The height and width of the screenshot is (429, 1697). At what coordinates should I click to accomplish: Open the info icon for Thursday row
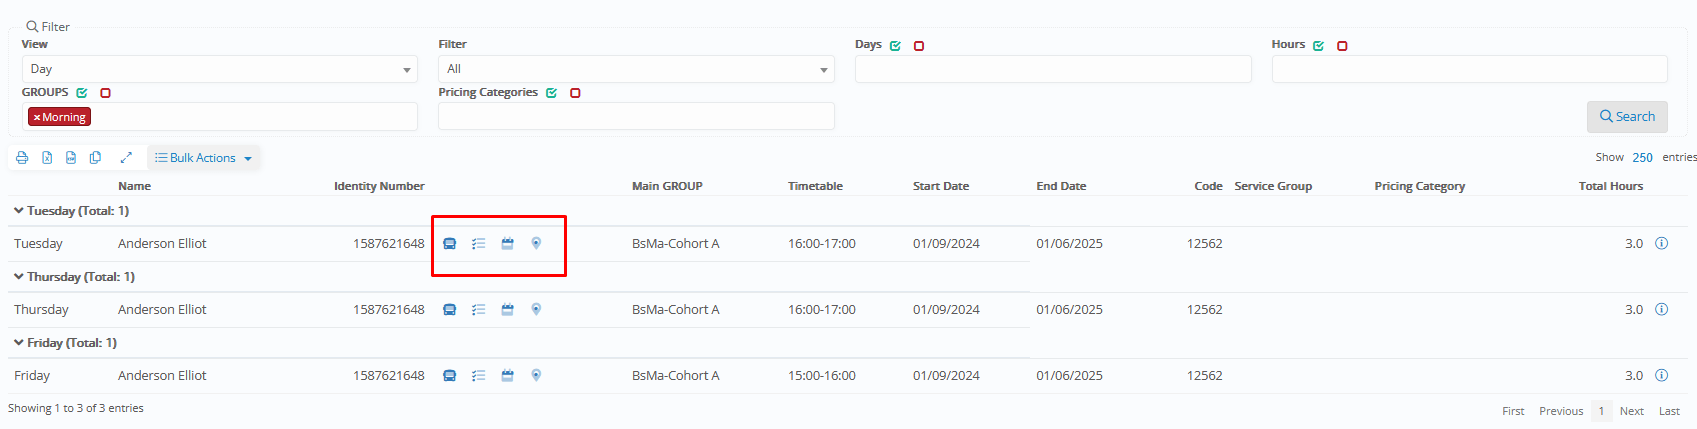pyautogui.click(x=1661, y=310)
